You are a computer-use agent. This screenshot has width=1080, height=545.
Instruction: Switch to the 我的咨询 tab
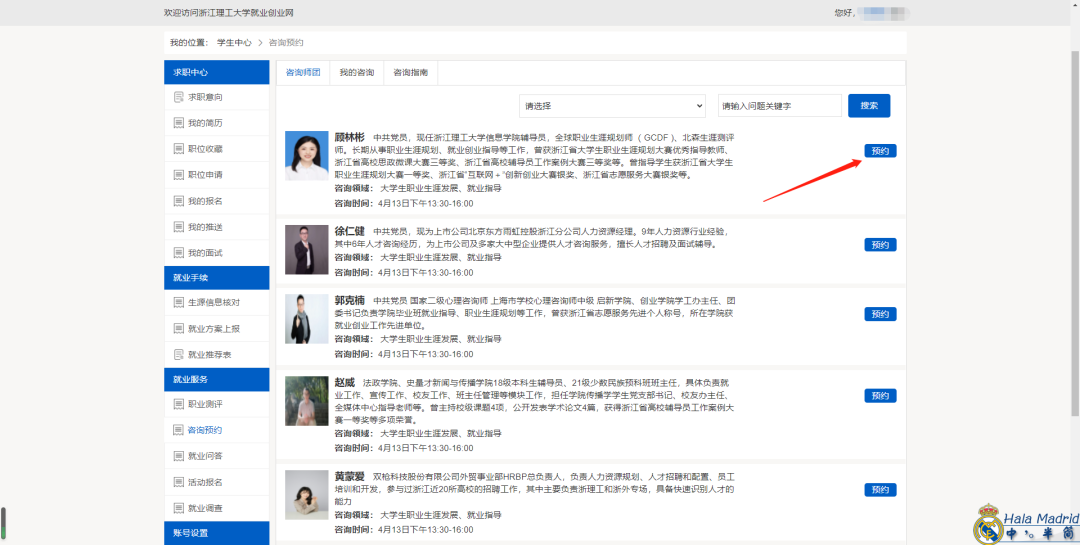point(356,73)
